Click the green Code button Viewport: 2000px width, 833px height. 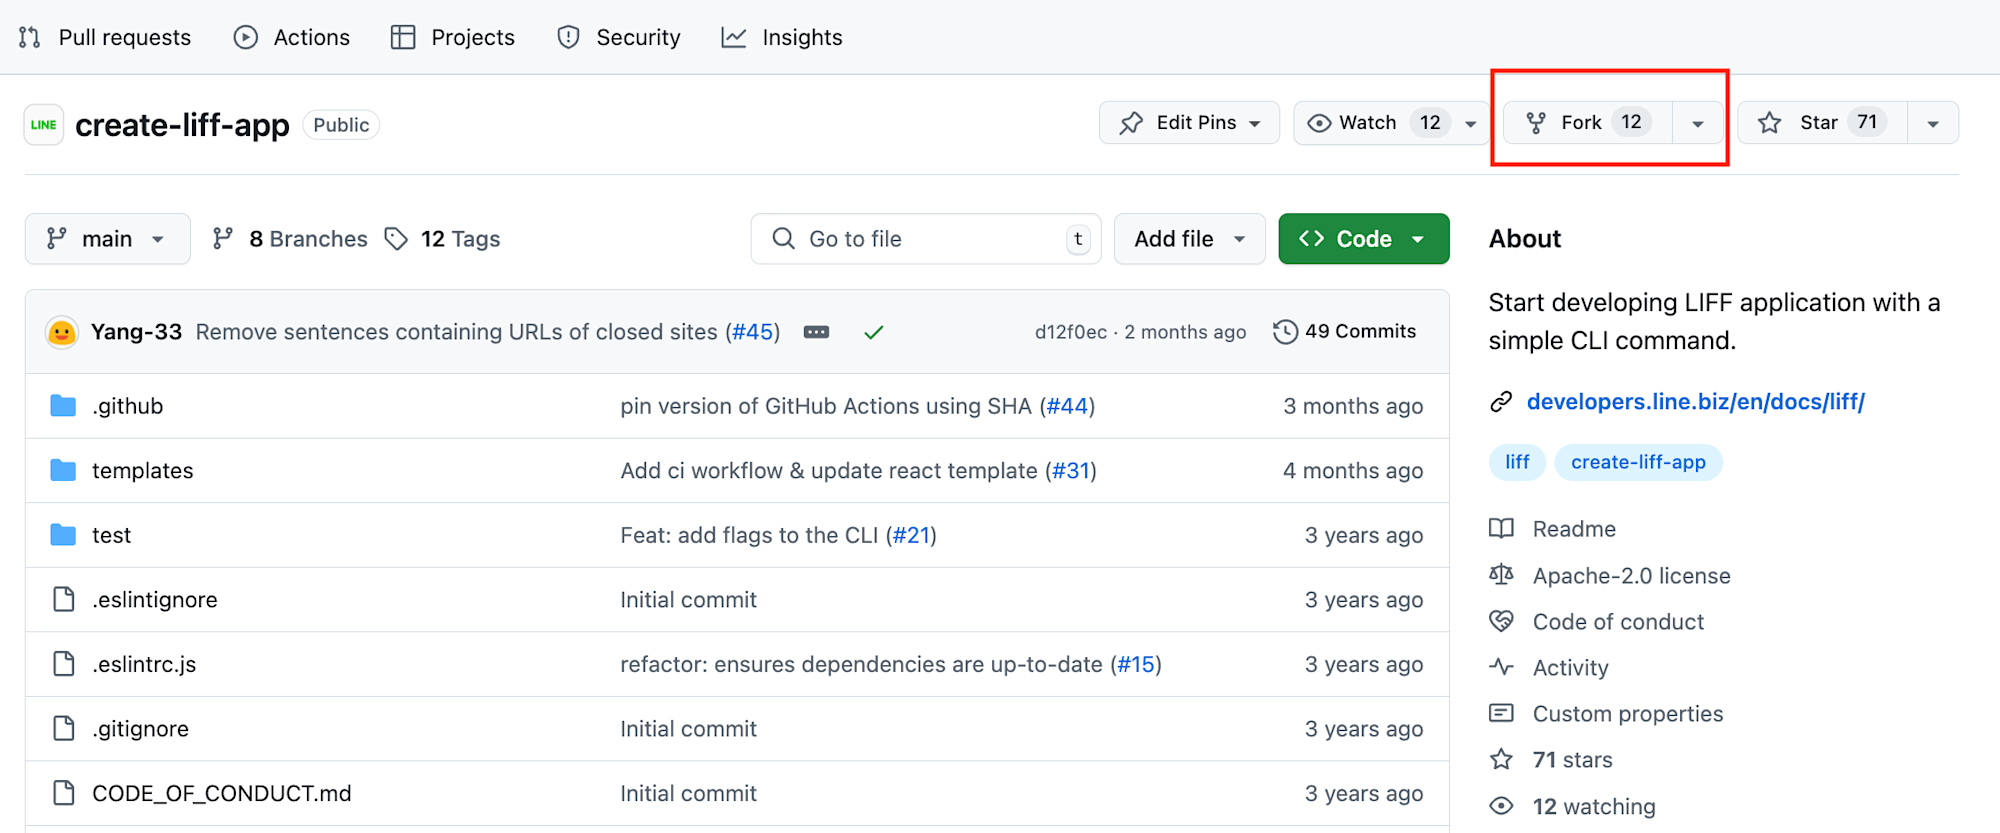1364,239
